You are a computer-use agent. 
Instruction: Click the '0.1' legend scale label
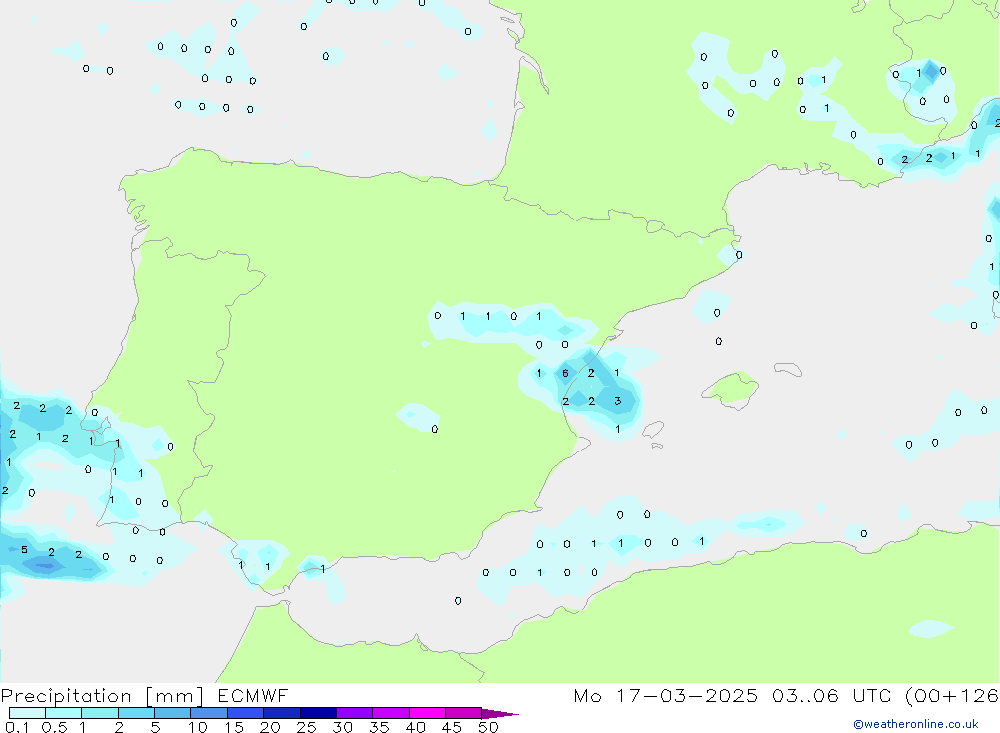click(17, 727)
